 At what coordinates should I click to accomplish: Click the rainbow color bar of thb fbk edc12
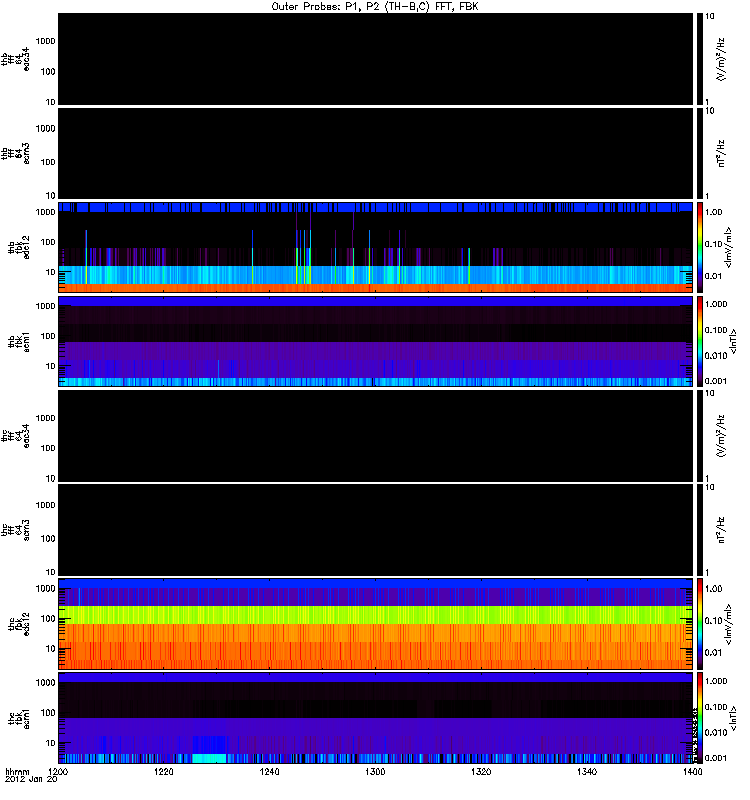click(x=700, y=247)
